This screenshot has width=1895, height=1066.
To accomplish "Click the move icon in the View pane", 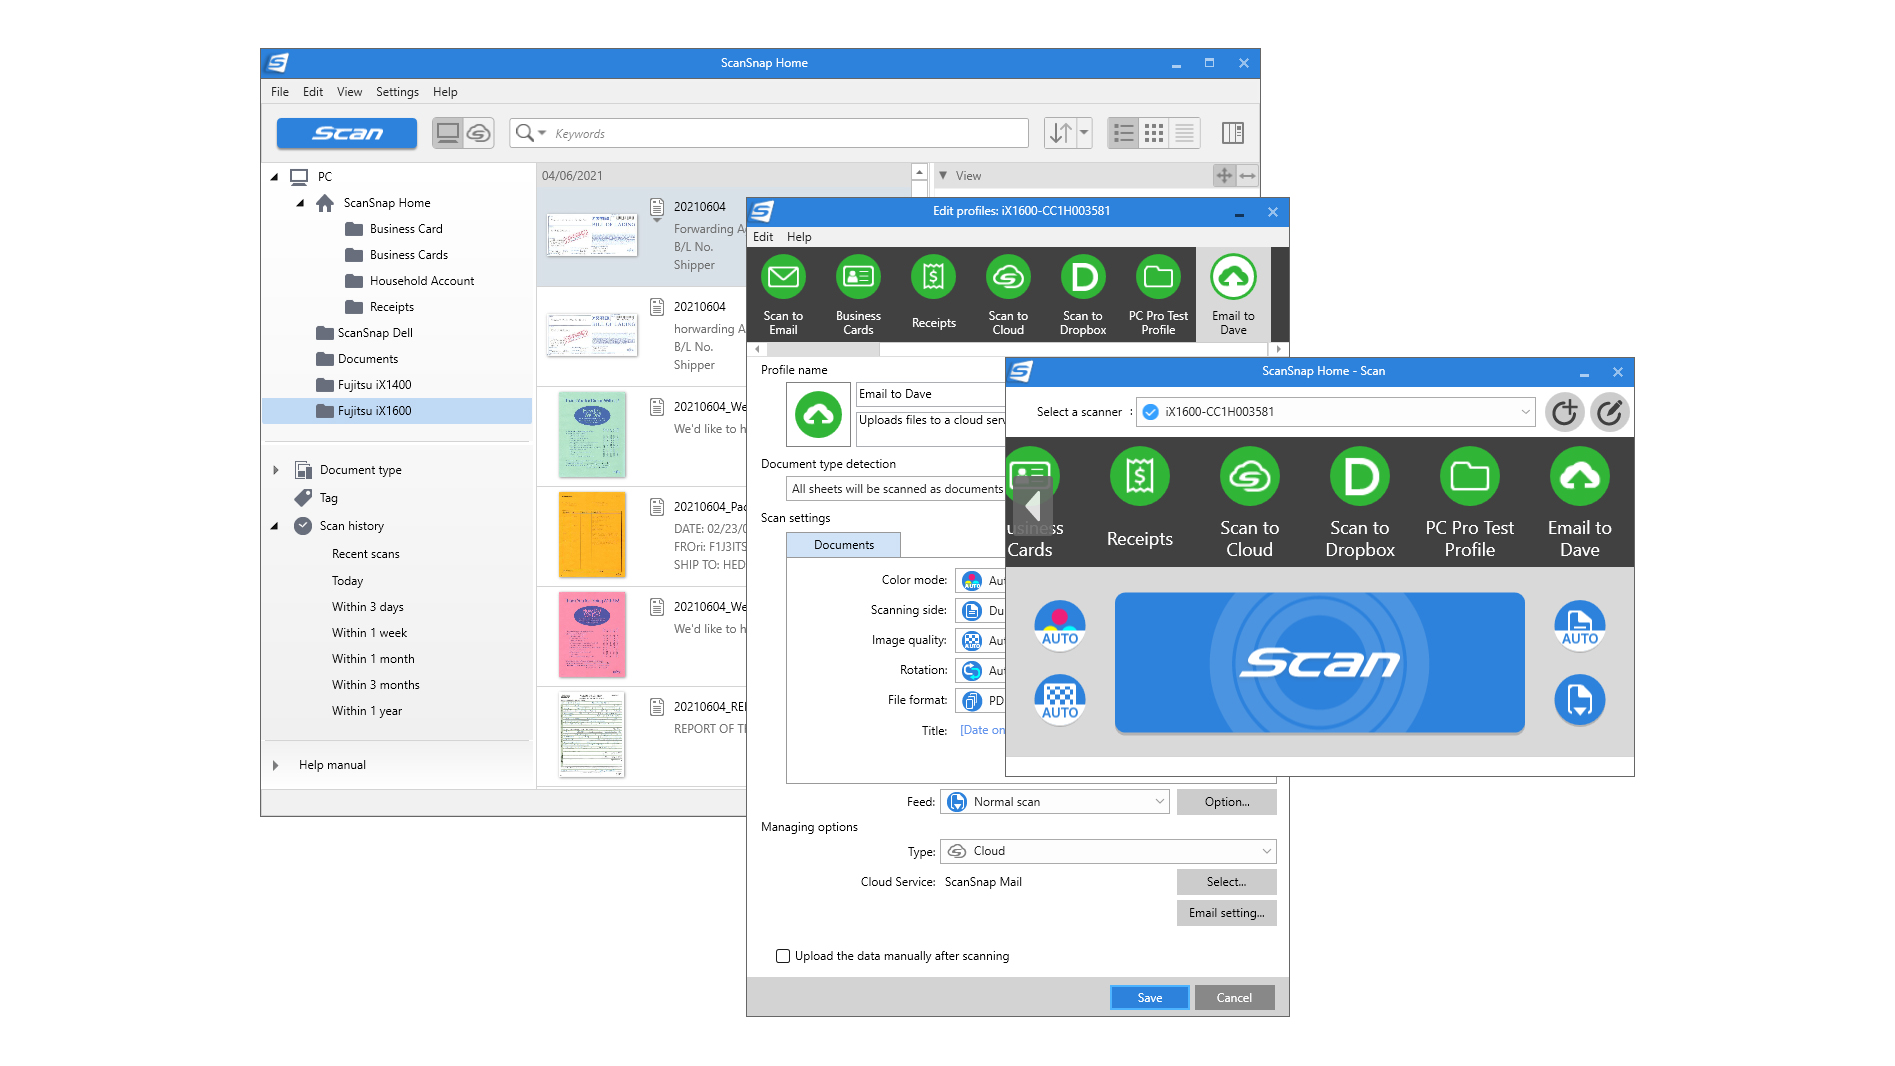I will 1224,176.
